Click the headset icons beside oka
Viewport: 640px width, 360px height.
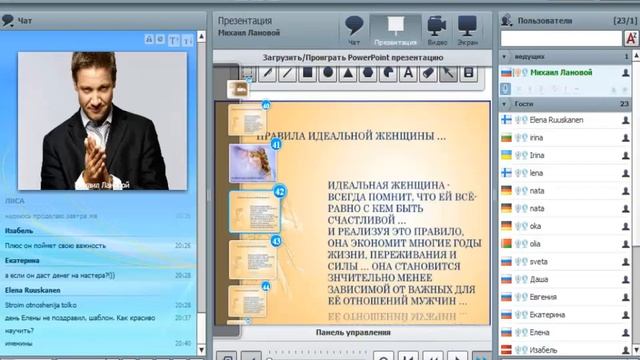point(521,226)
